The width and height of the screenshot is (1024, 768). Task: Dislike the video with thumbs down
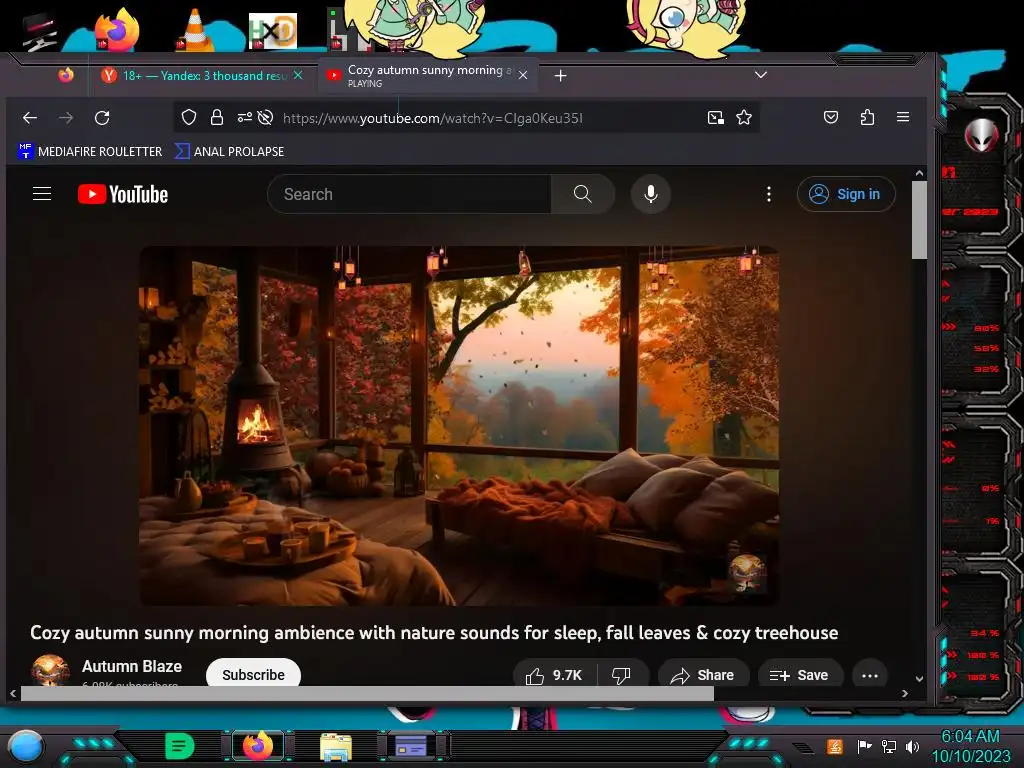pos(622,675)
